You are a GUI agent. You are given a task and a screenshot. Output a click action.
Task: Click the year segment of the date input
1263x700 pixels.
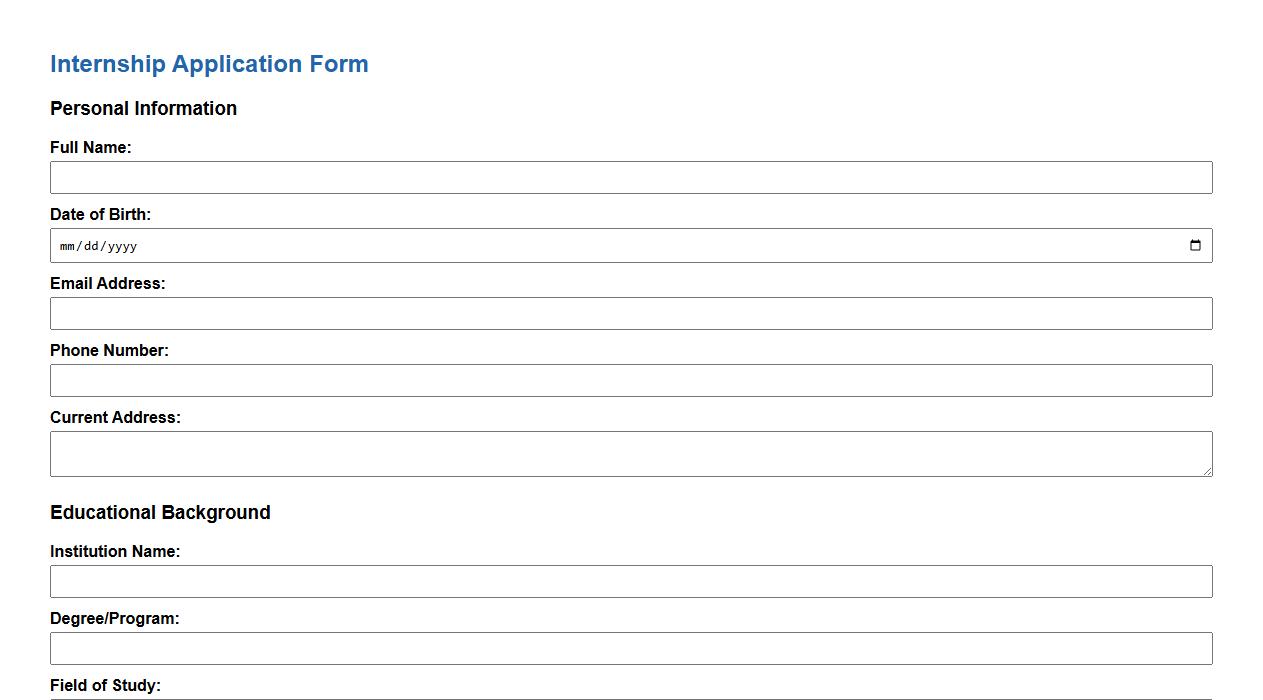tap(124, 245)
